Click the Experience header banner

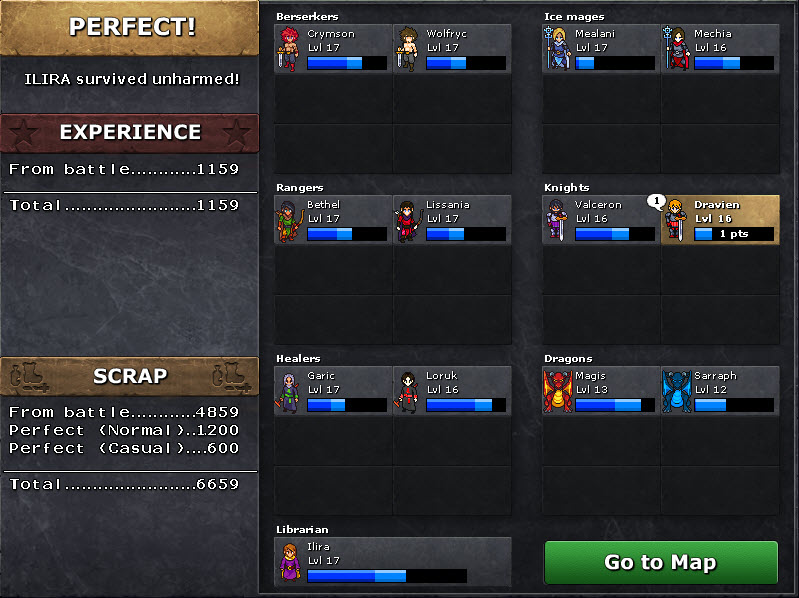pyautogui.click(x=129, y=133)
